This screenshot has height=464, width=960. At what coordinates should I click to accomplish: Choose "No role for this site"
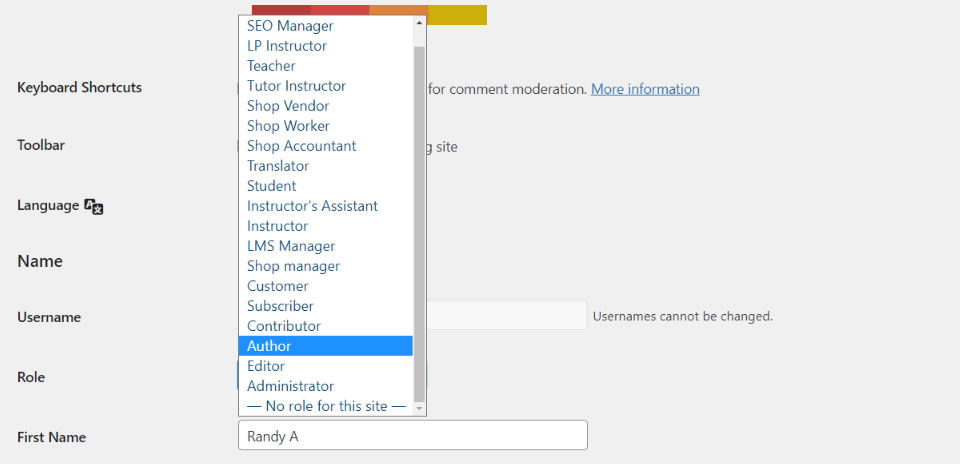[326, 406]
